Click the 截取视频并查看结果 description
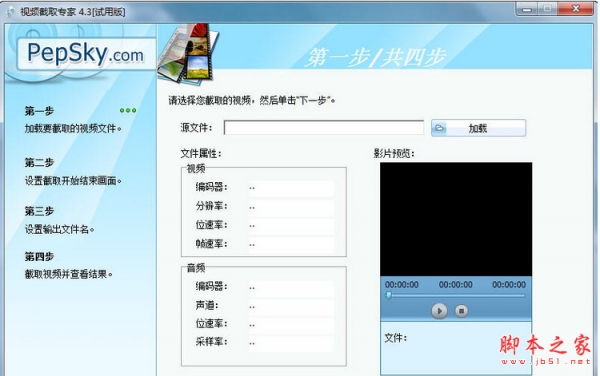The width and height of the screenshot is (600, 376). (x=68, y=274)
